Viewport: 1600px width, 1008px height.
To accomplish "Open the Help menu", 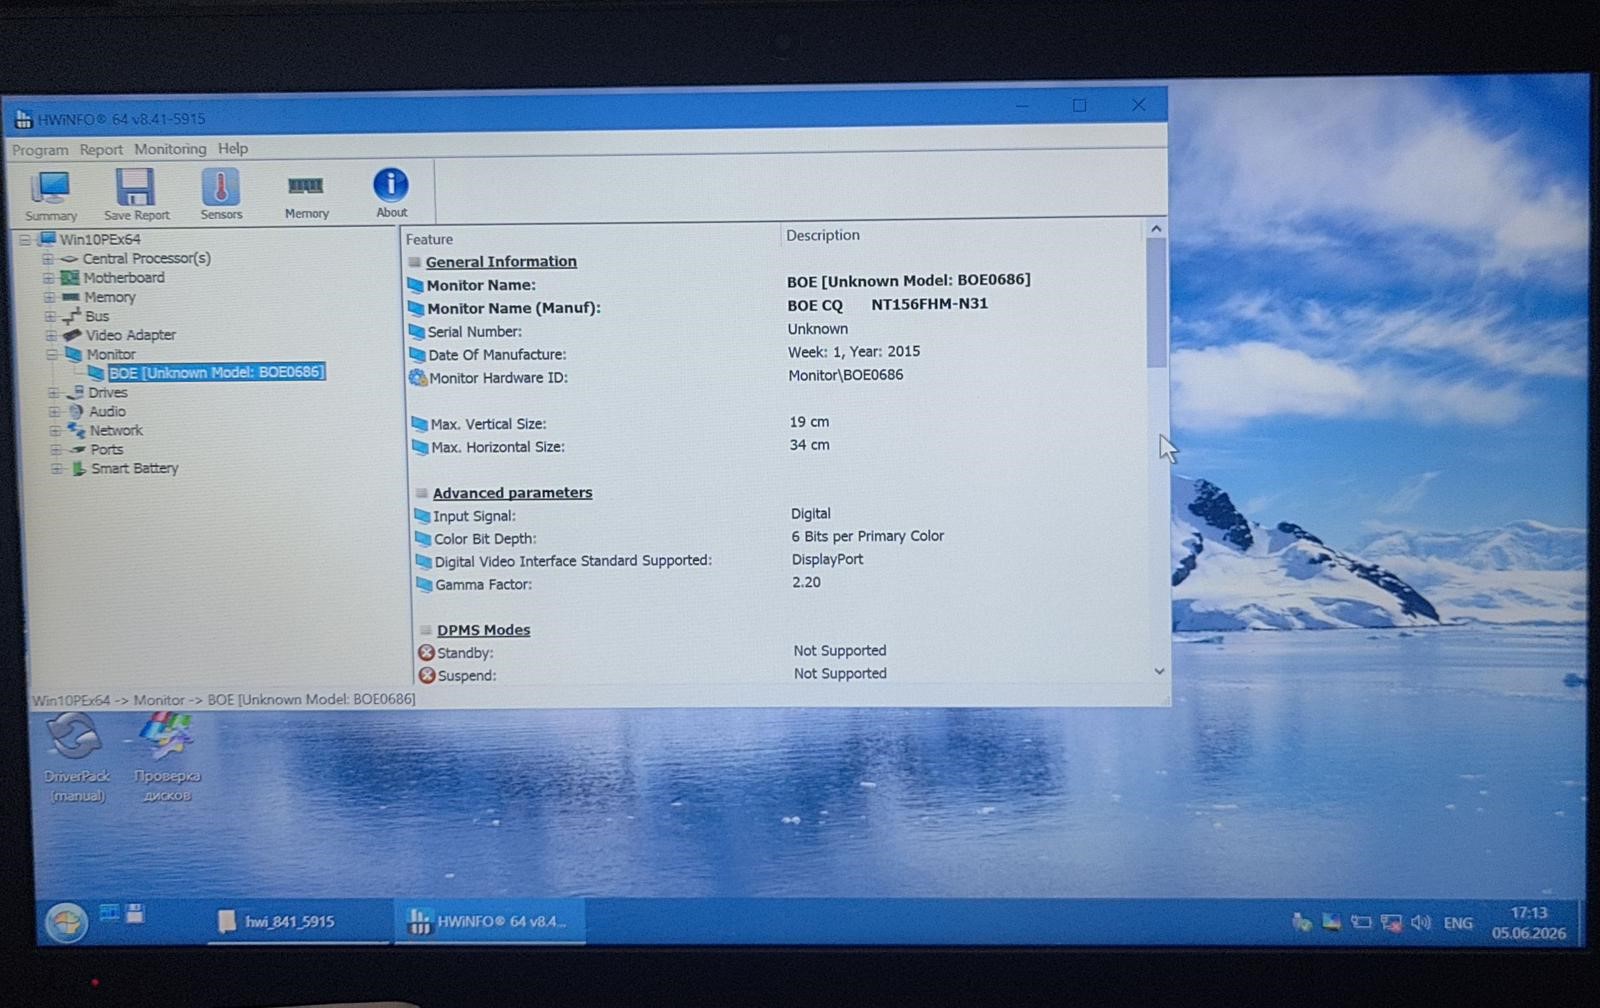I will 233,148.
